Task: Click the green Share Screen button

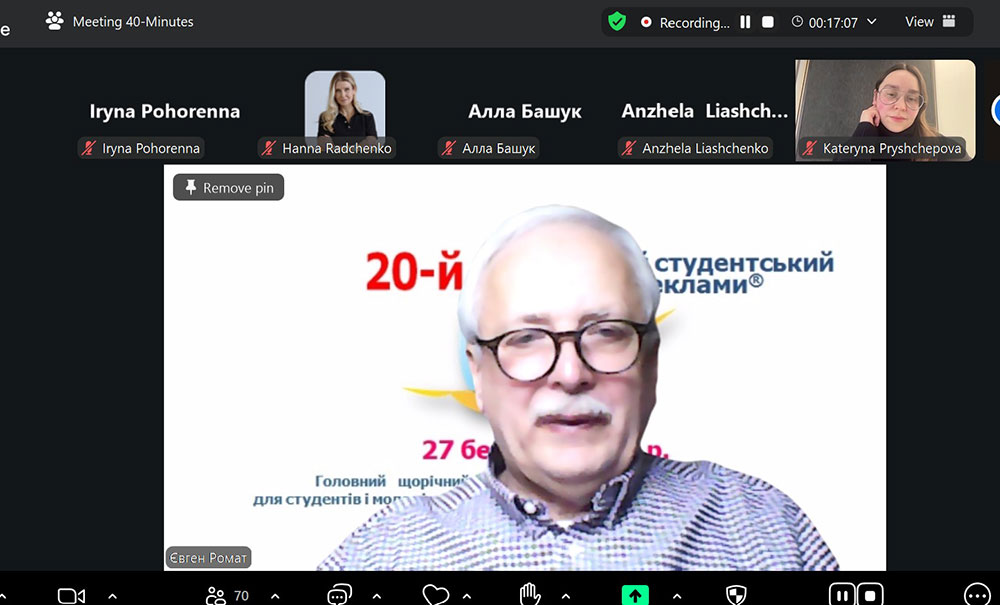Action: coord(635,595)
